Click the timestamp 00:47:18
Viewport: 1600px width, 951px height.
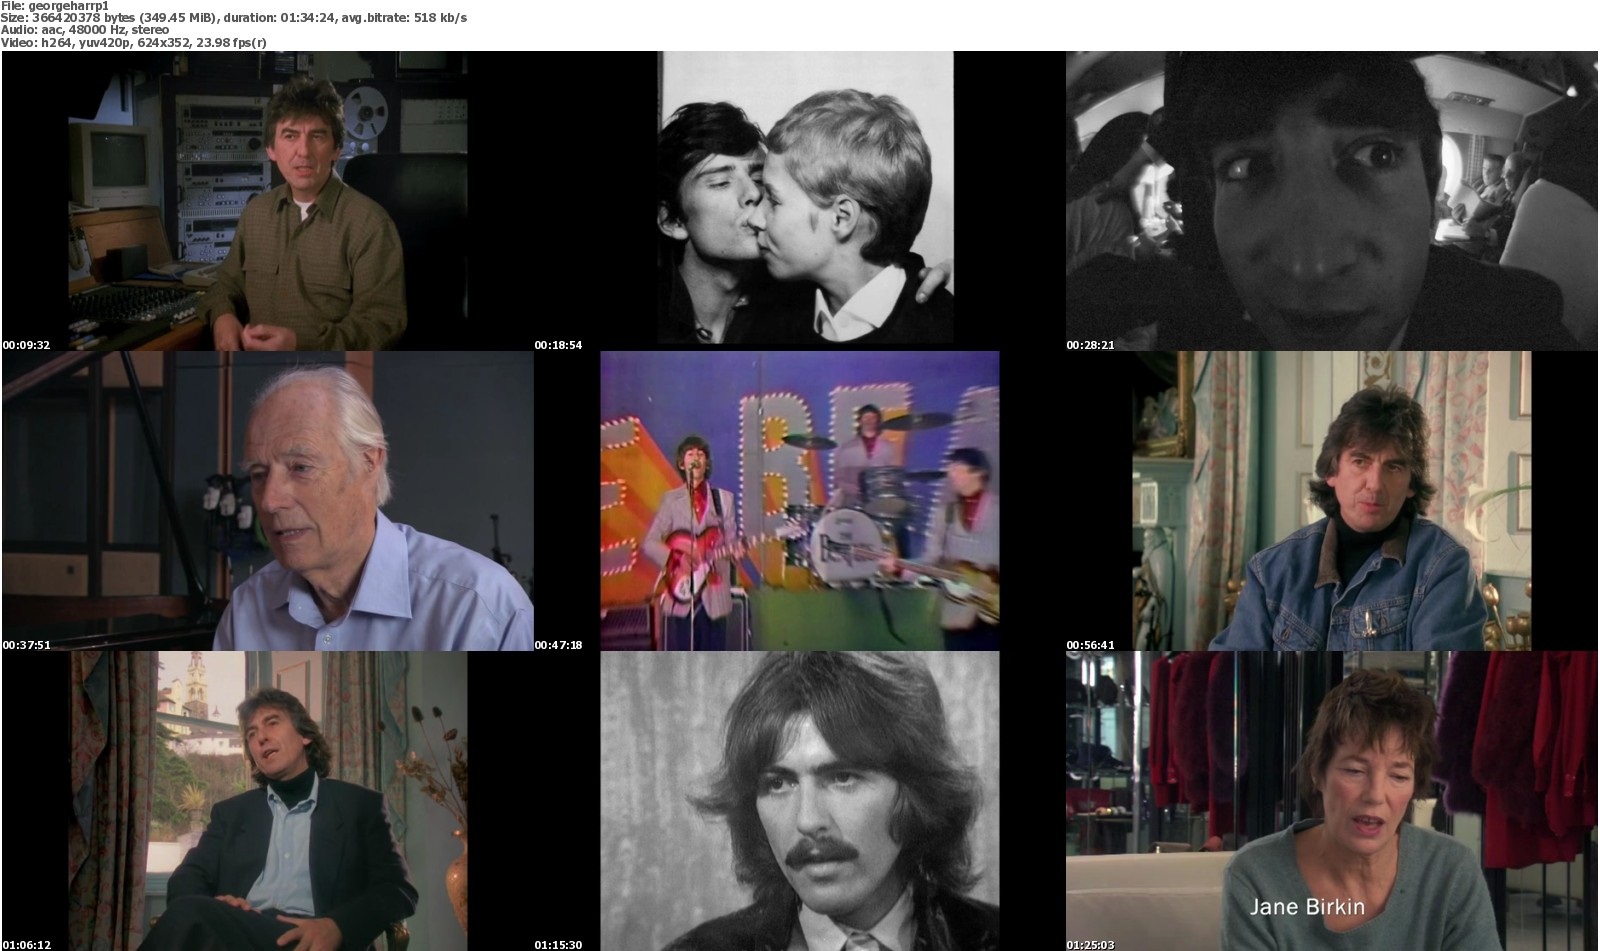[x=559, y=645]
